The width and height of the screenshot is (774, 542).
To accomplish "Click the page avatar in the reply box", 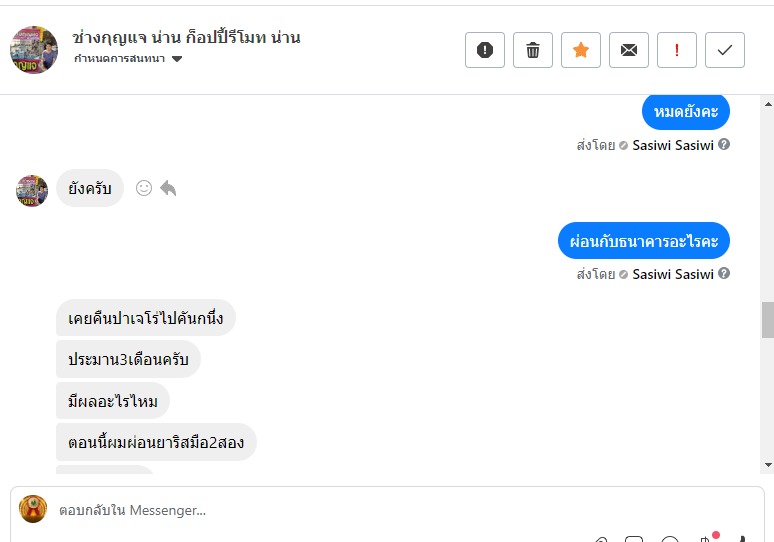I will click(34, 510).
